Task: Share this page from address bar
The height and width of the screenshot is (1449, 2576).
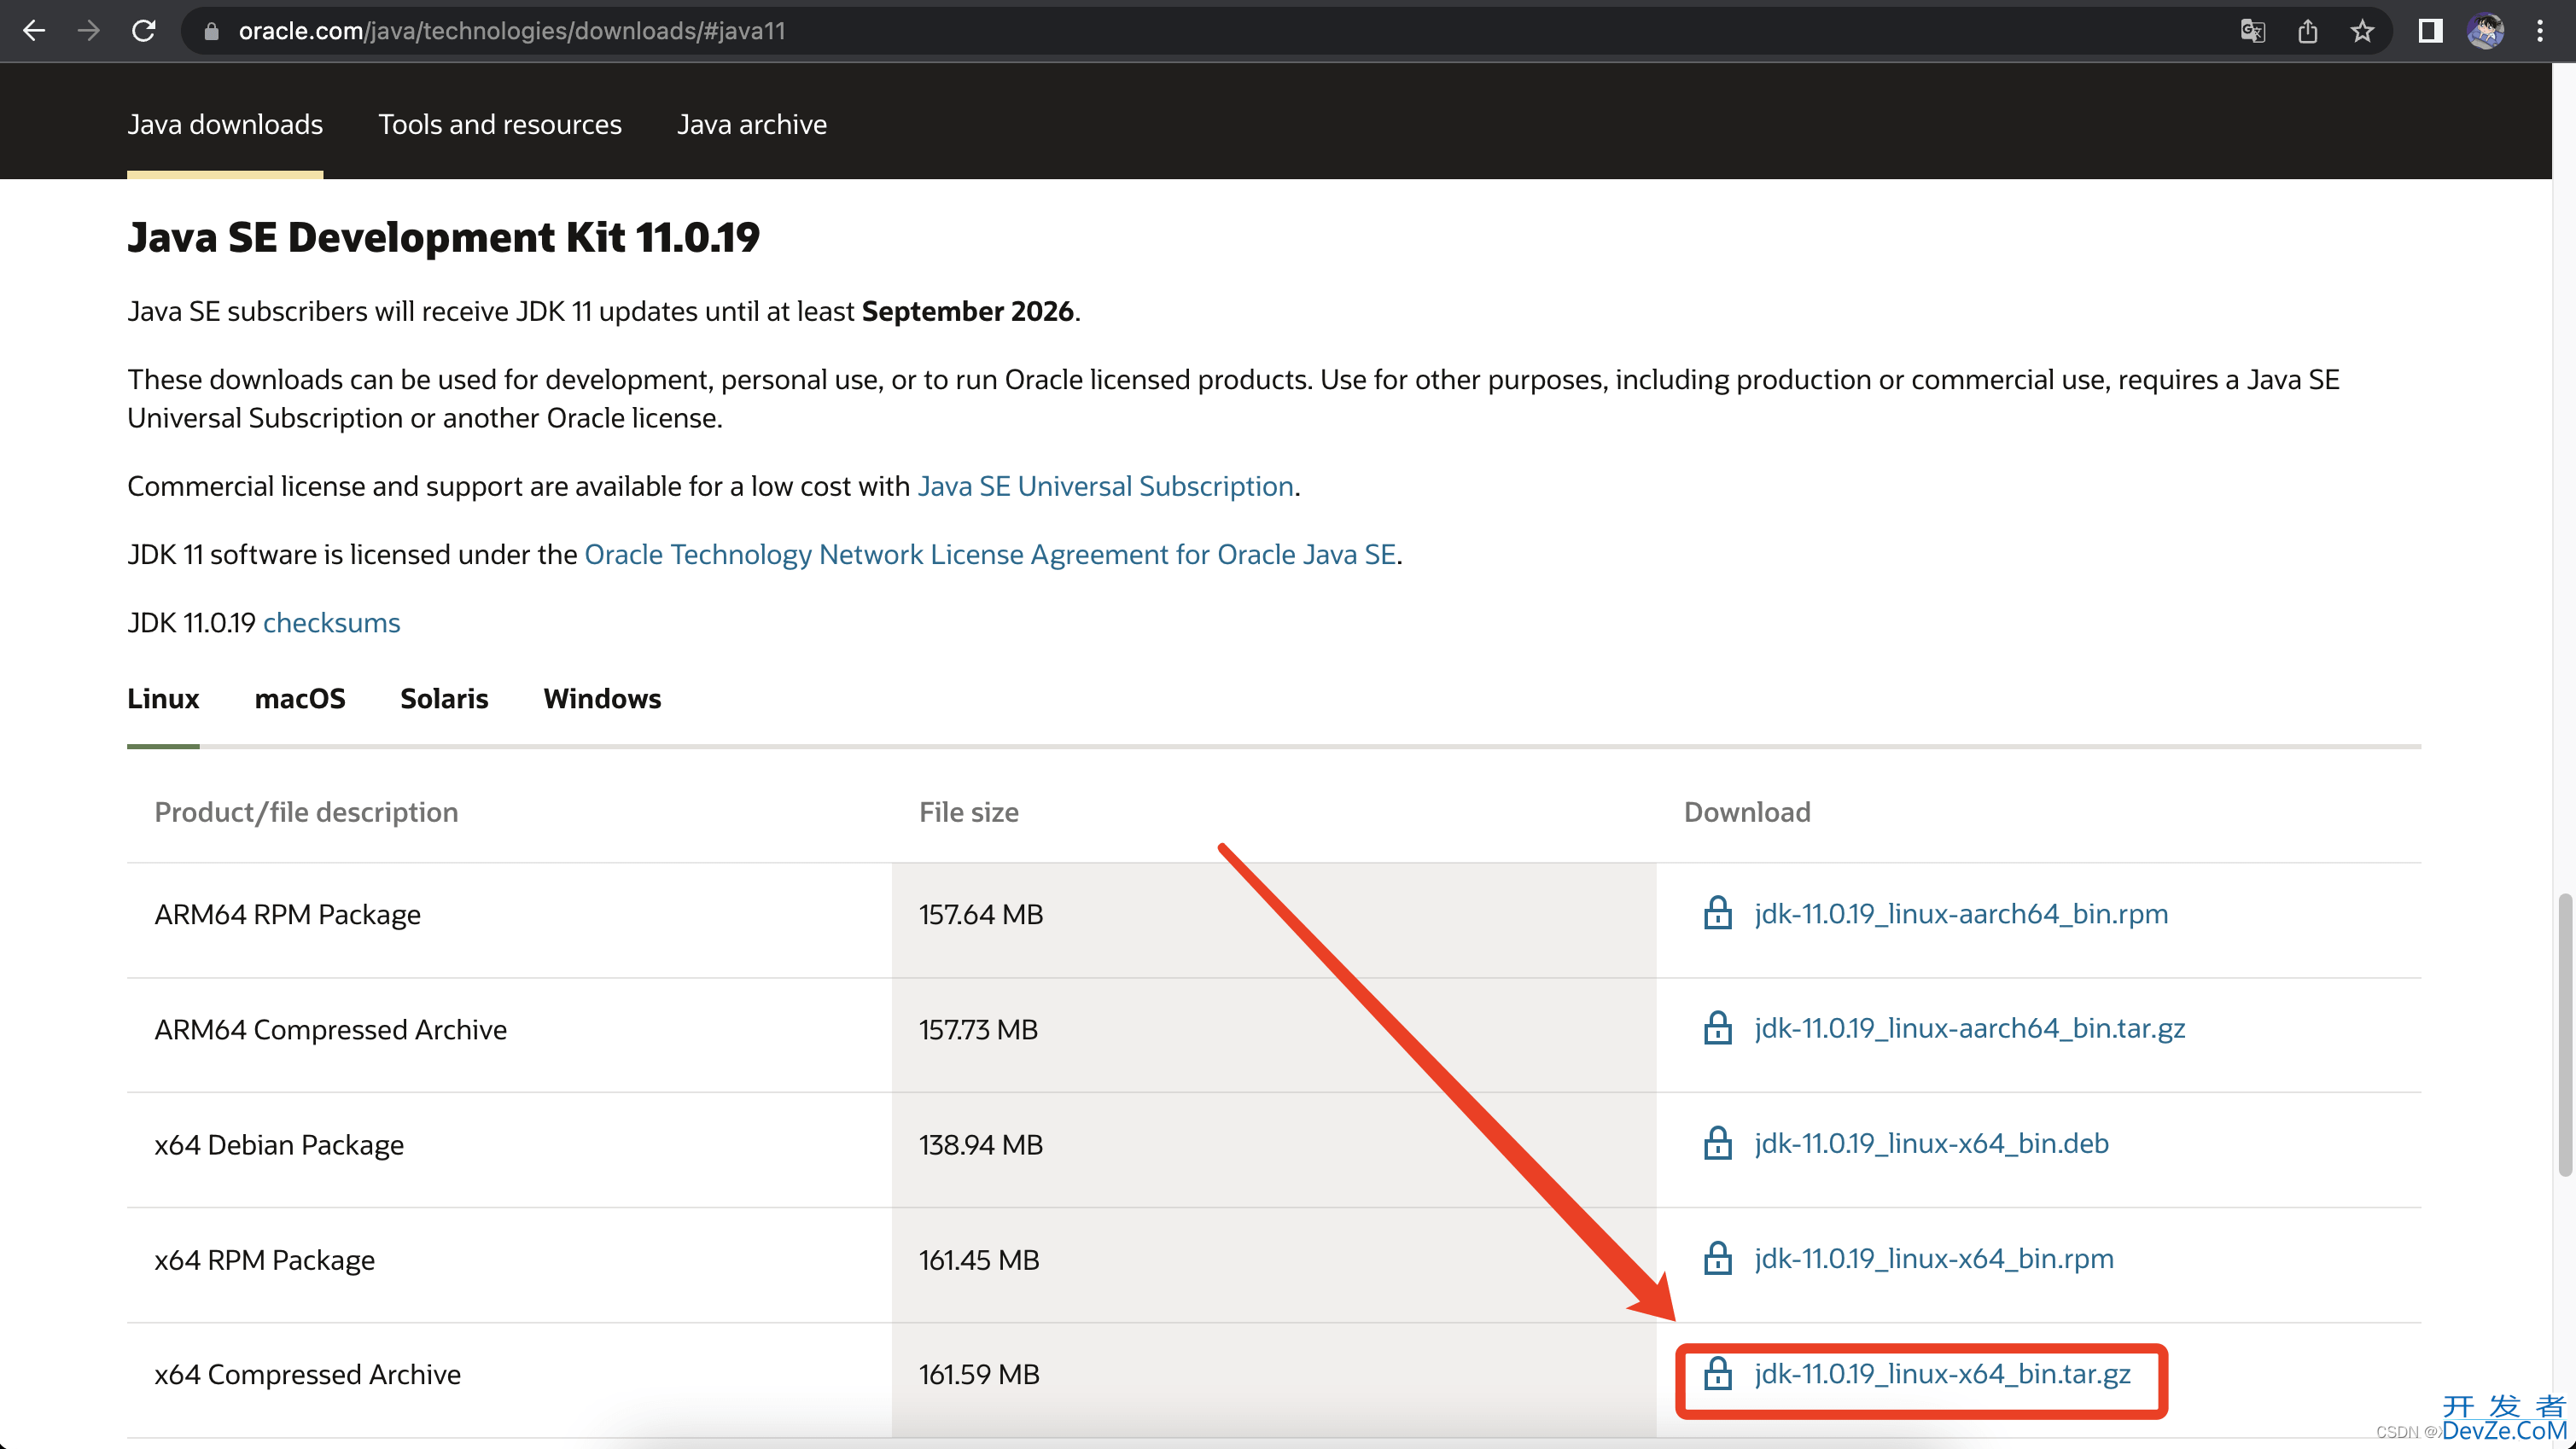Action: (2307, 32)
